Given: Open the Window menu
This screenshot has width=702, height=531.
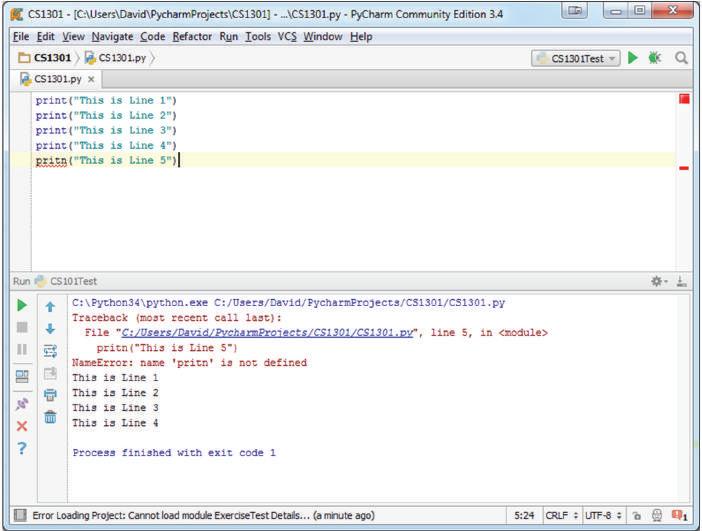Looking at the screenshot, I should pos(323,37).
